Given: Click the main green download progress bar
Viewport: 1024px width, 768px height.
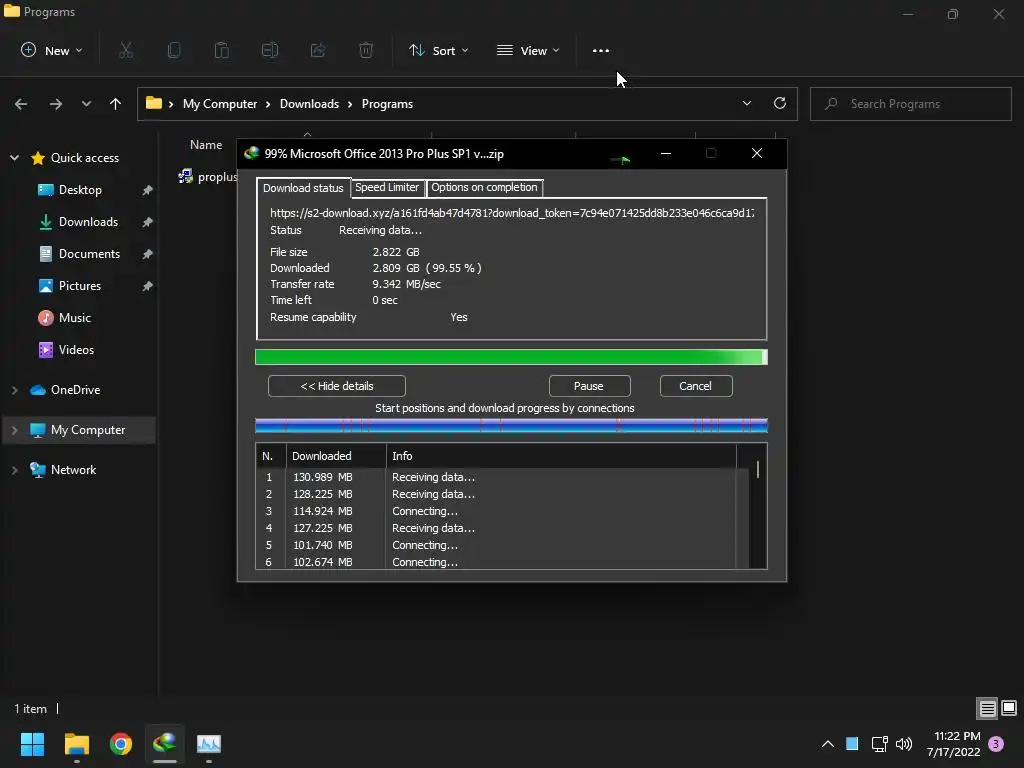Looking at the screenshot, I should (511, 357).
